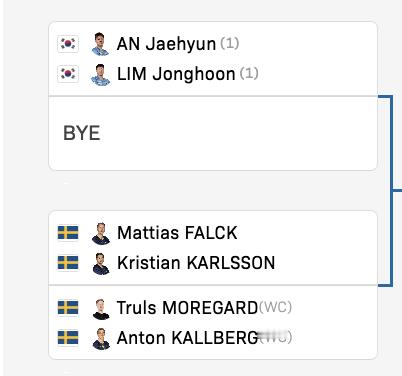Image resolution: width=402 pixels, height=376 pixels.
Task: Click the Sweden flag beside Anton KALLBERG
Action: click(68, 337)
